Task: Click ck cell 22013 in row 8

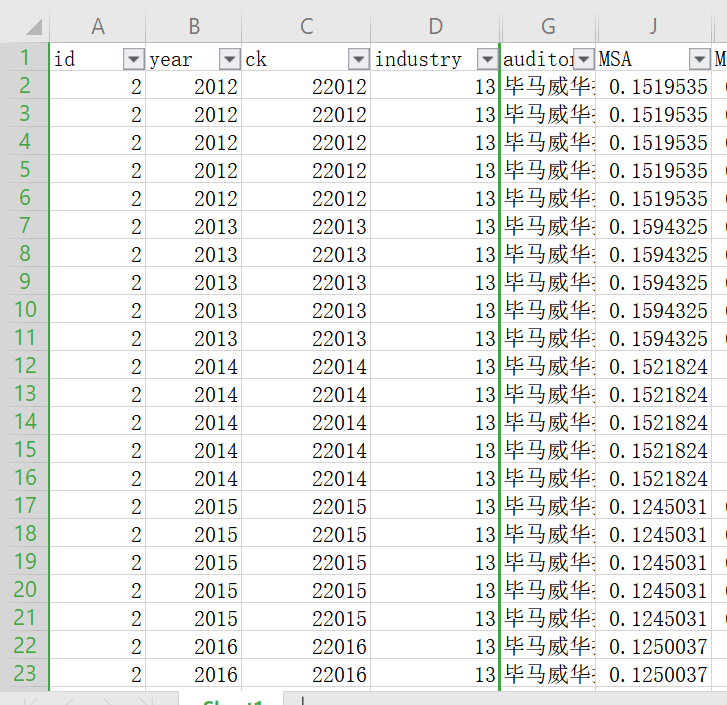Action: click(x=306, y=254)
